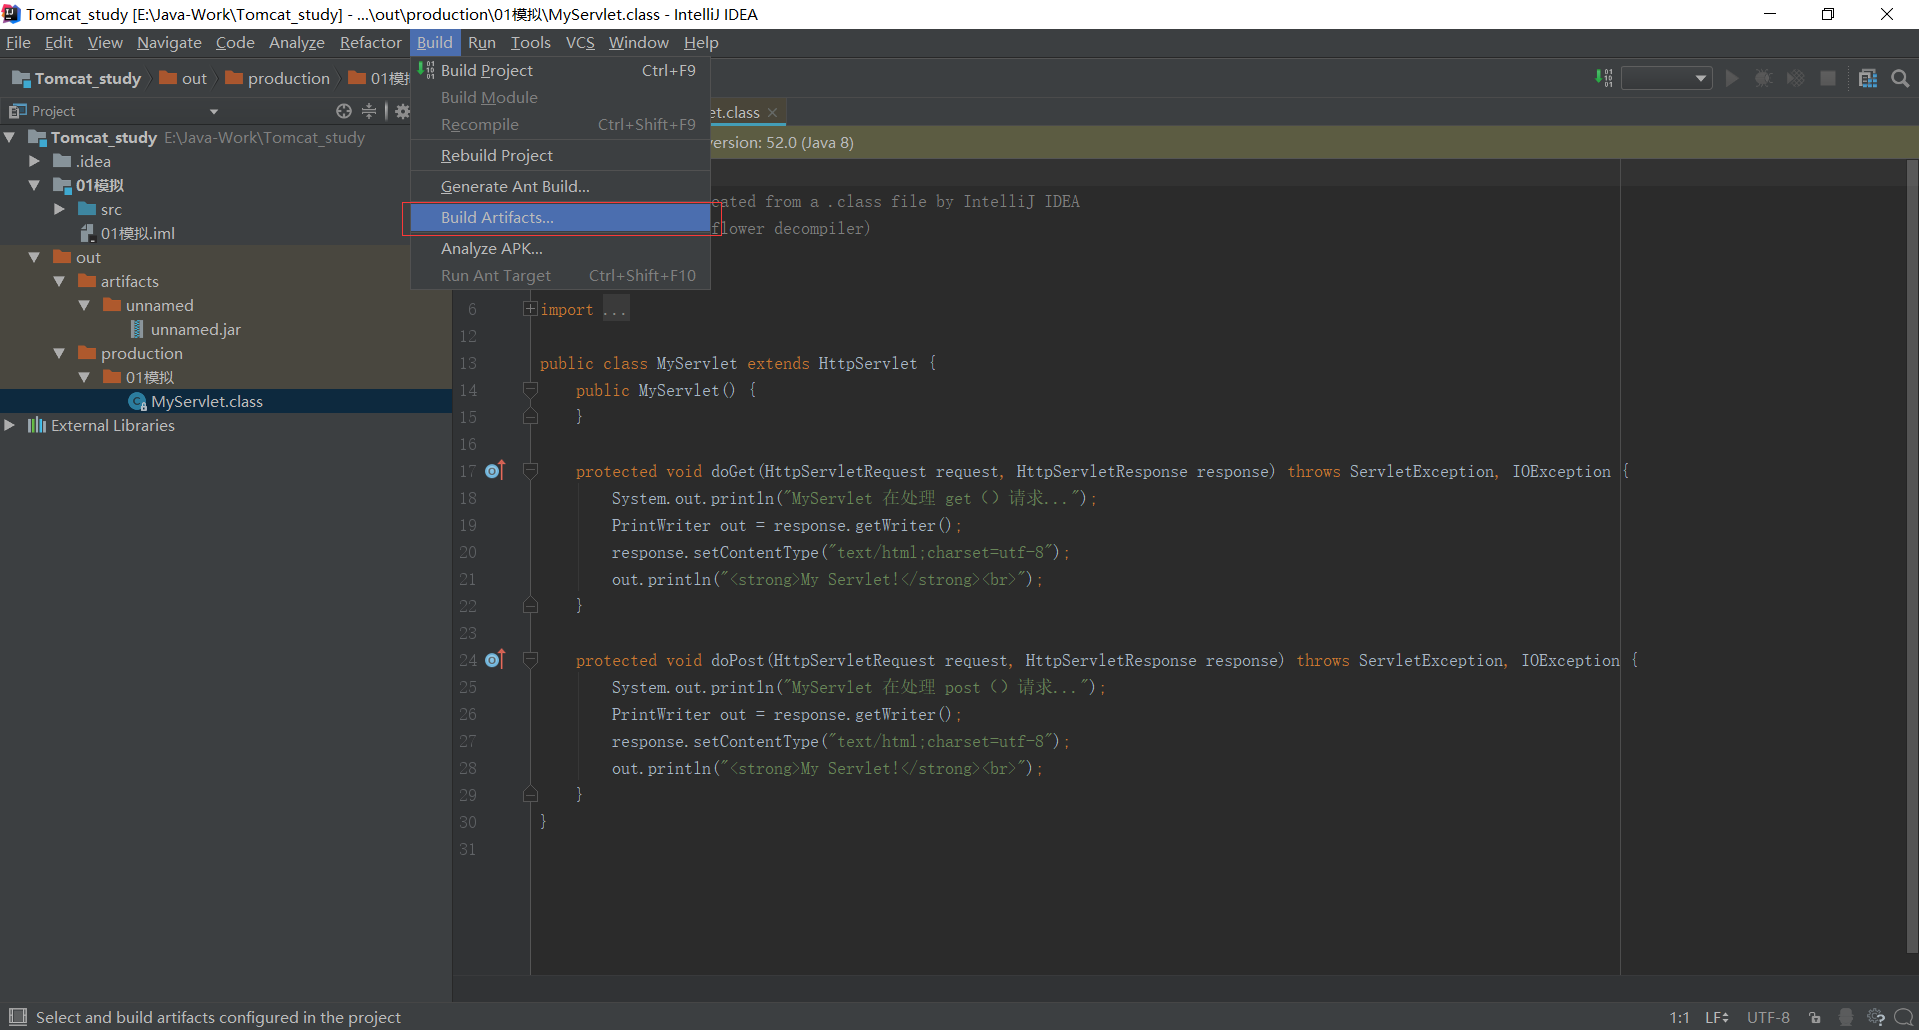Click the doGet override gutter icon
The height and width of the screenshot is (1030, 1919).
point(495,471)
